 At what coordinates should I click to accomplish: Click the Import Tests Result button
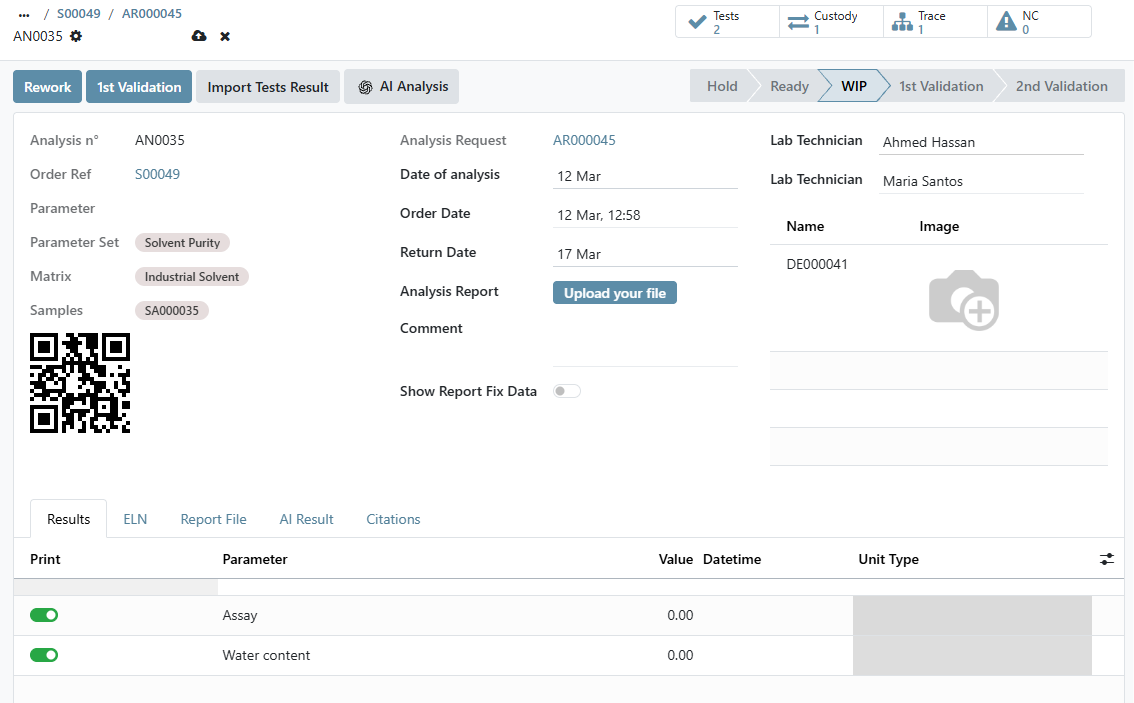(268, 87)
